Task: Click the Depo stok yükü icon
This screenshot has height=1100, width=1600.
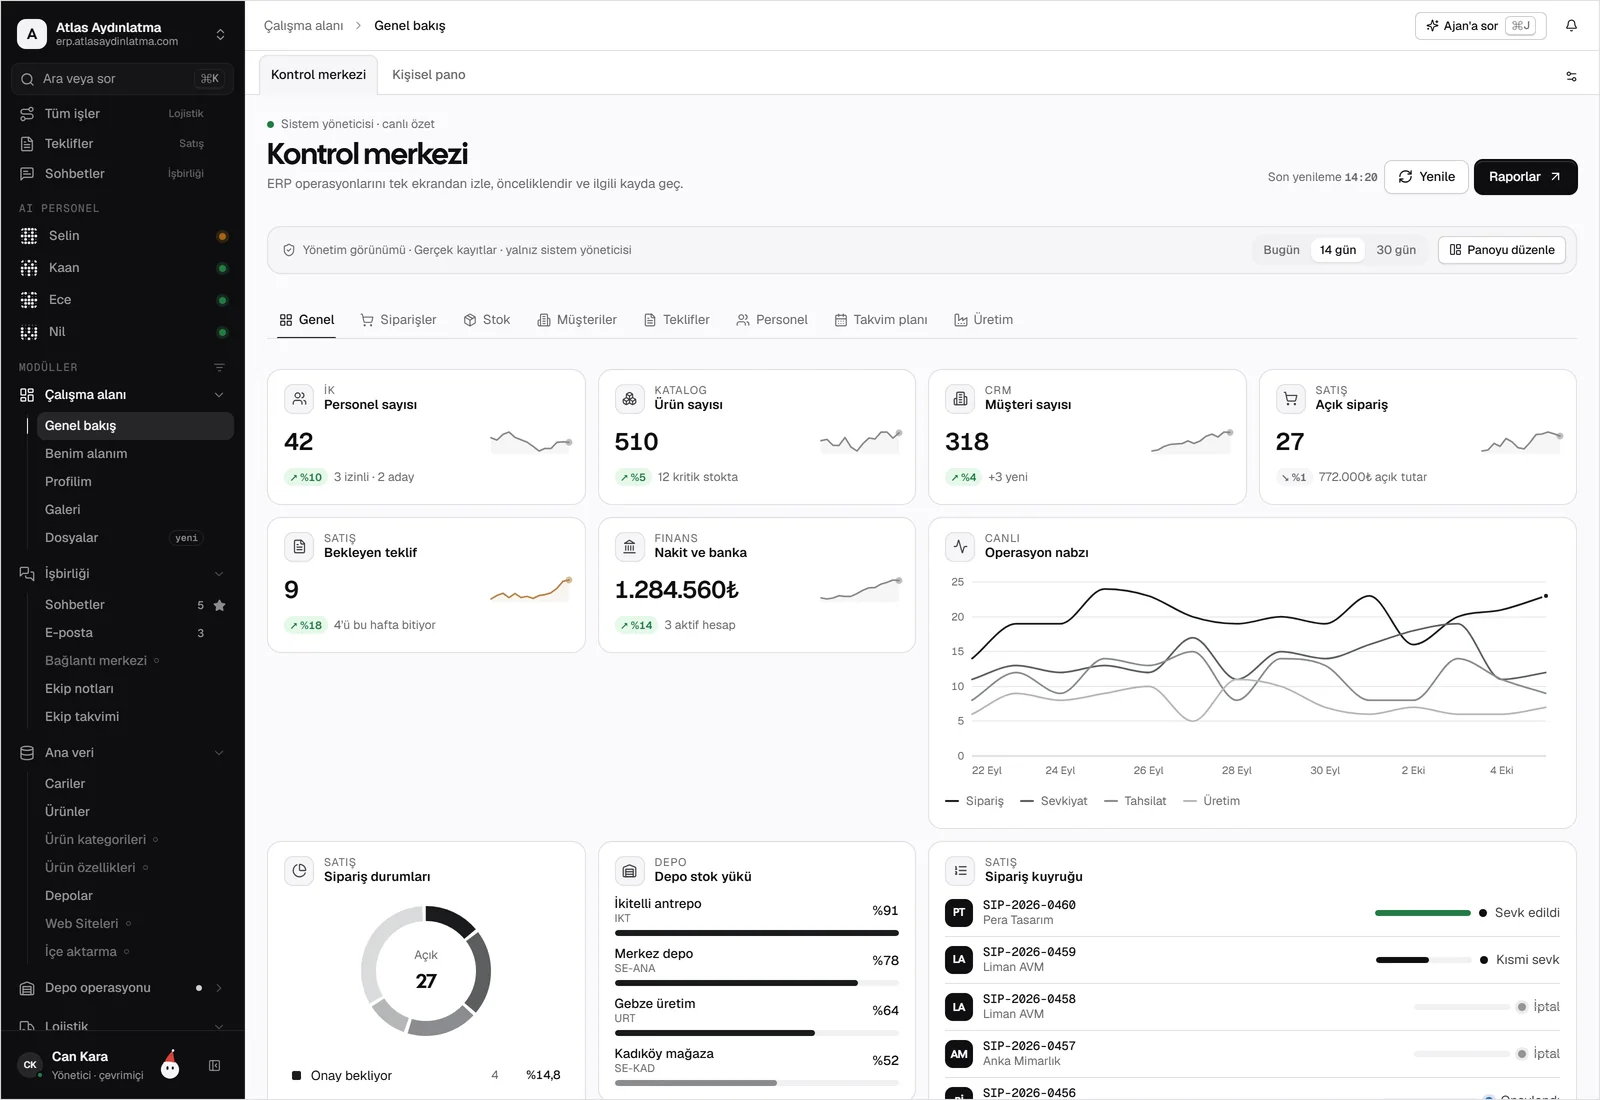Action: coord(629,870)
